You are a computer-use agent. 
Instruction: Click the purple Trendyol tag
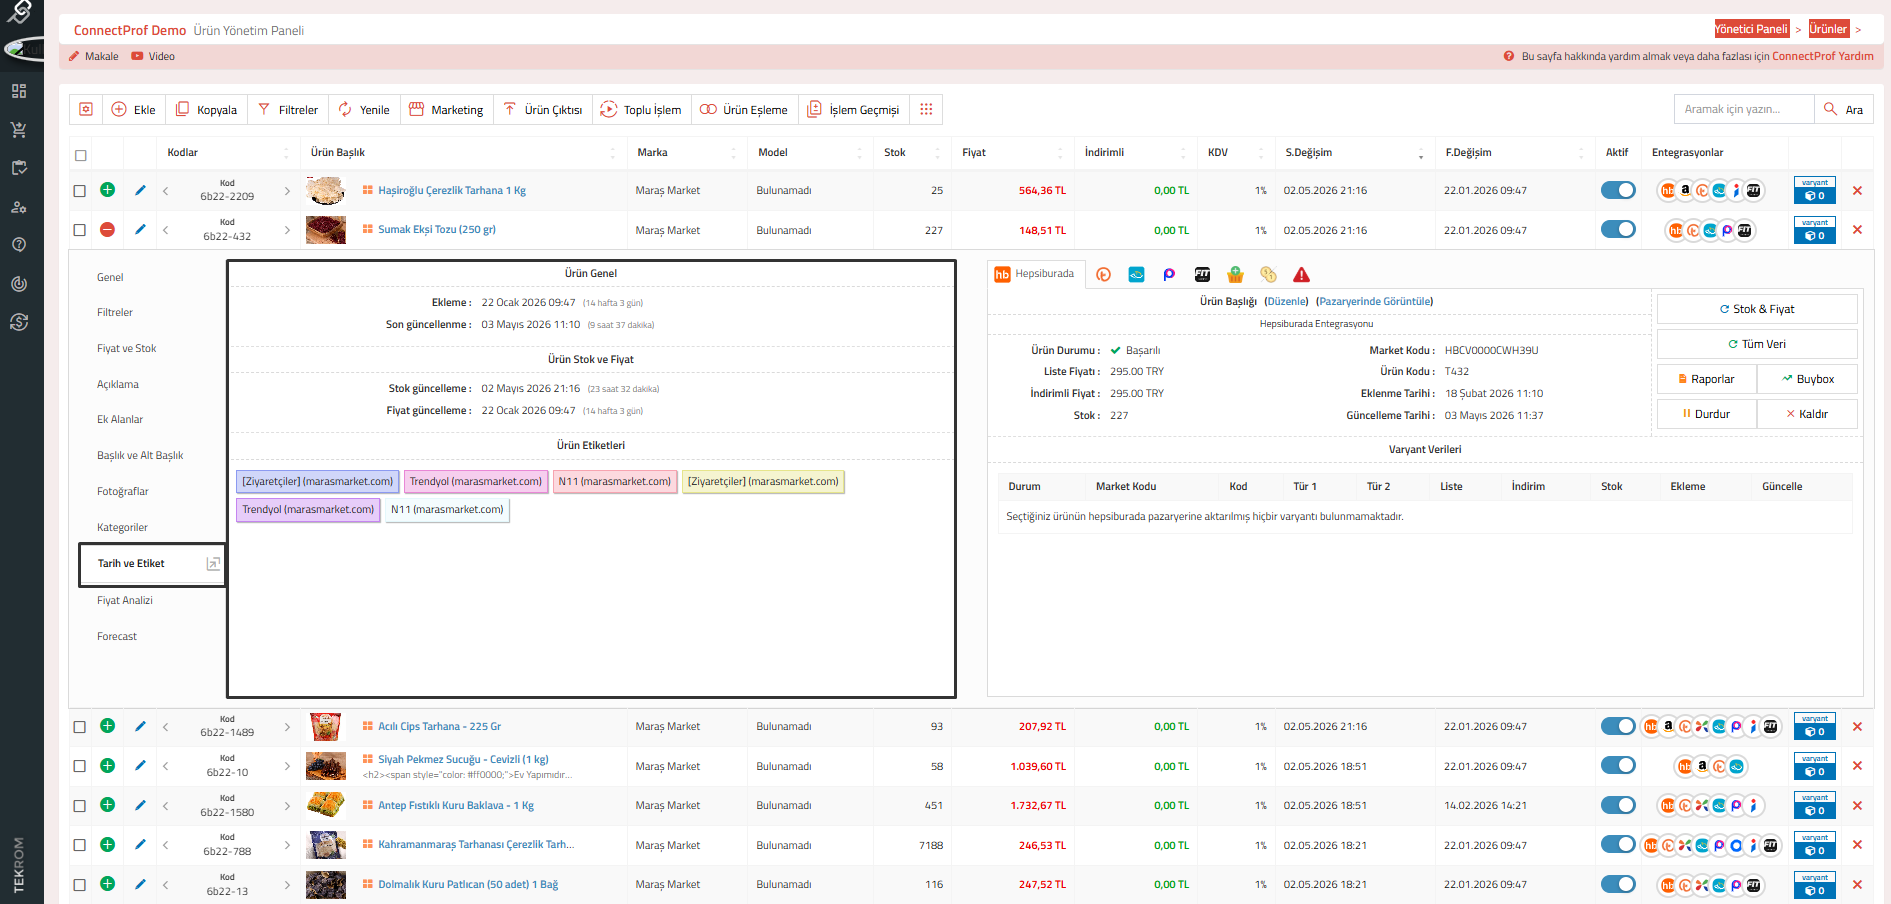[x=308, y=510]
